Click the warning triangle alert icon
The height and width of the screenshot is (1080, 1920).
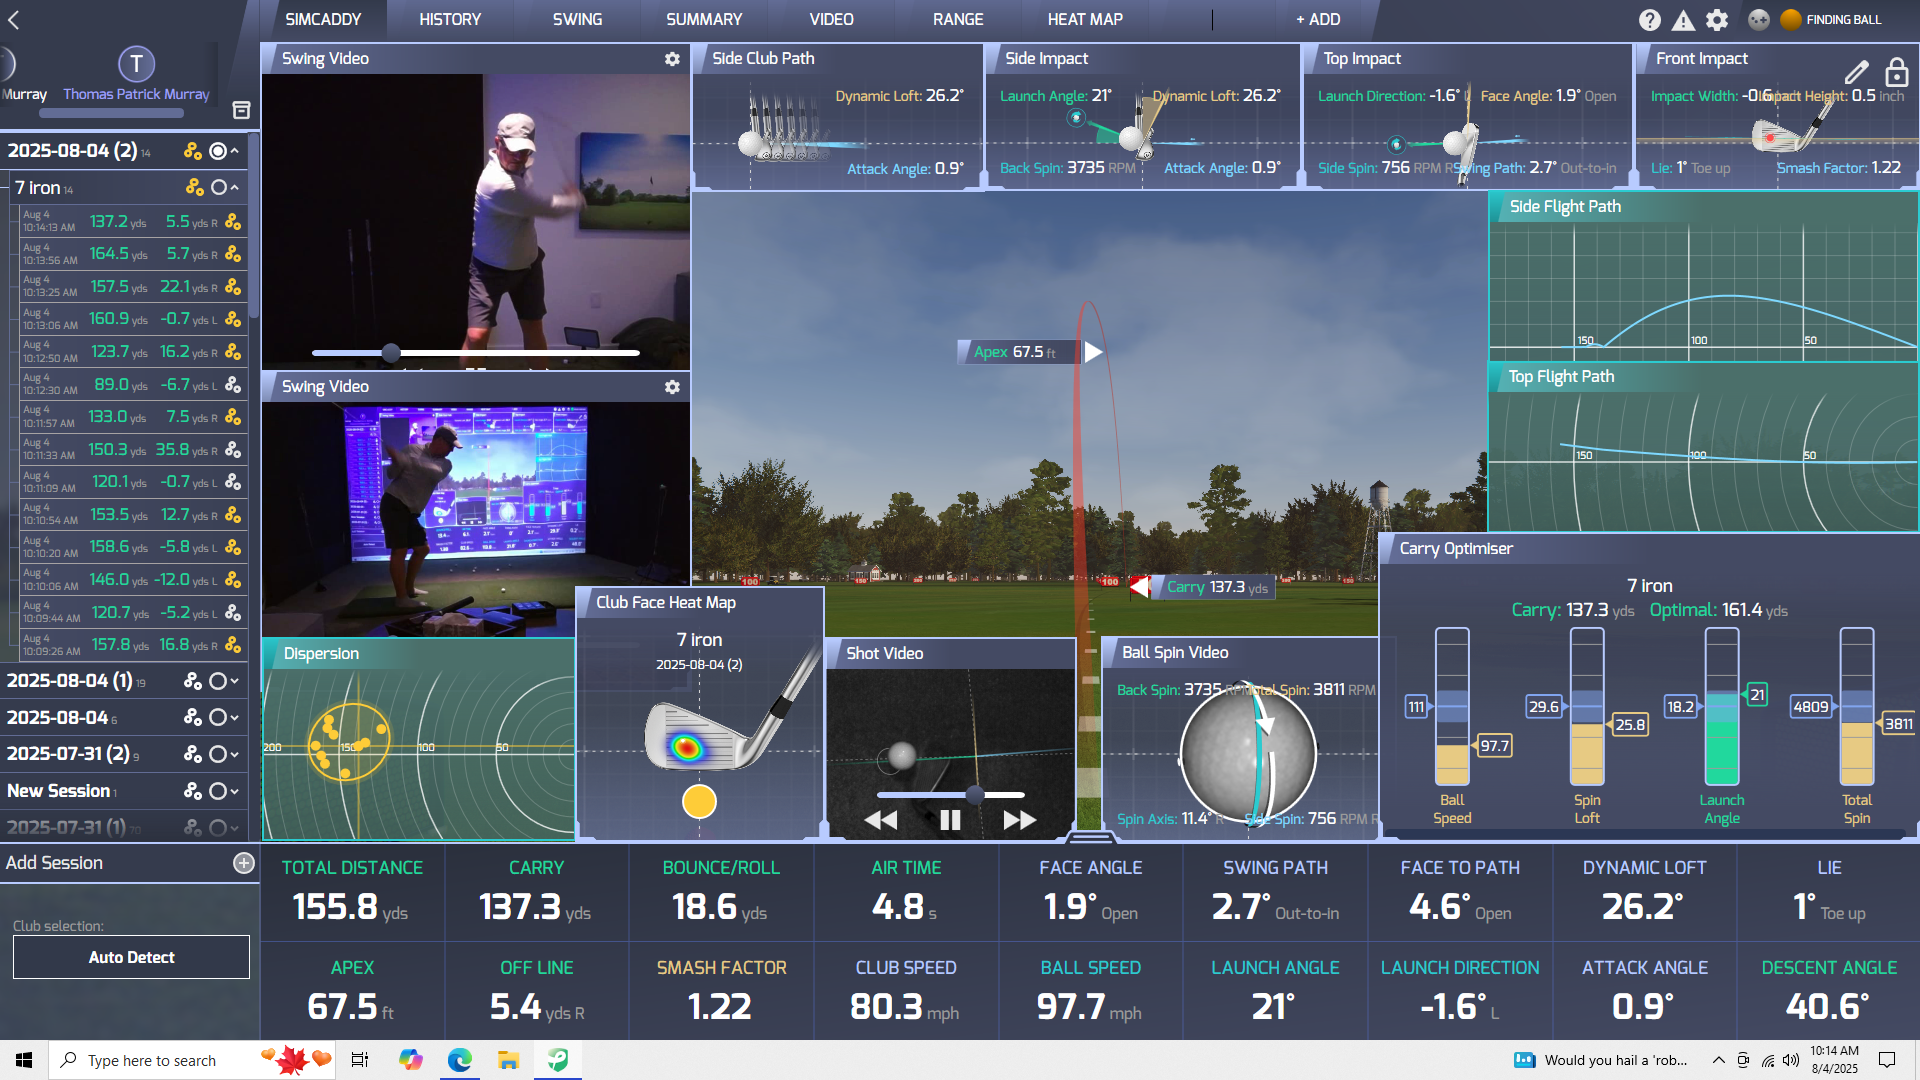[1683, 20]
